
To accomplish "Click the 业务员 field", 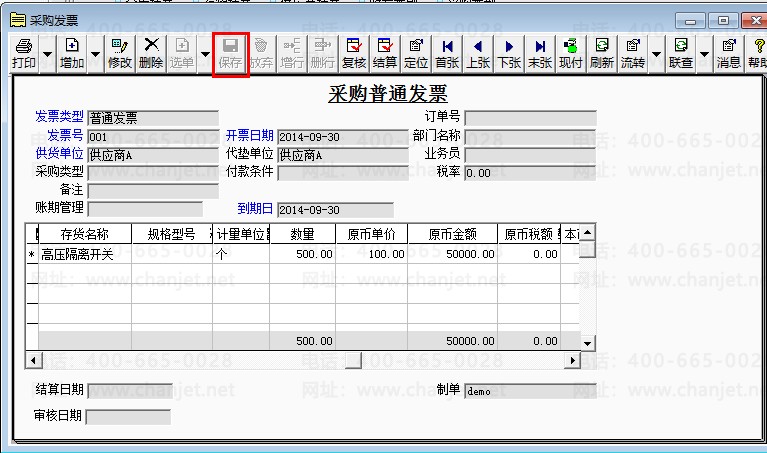I will pos(530,155).
